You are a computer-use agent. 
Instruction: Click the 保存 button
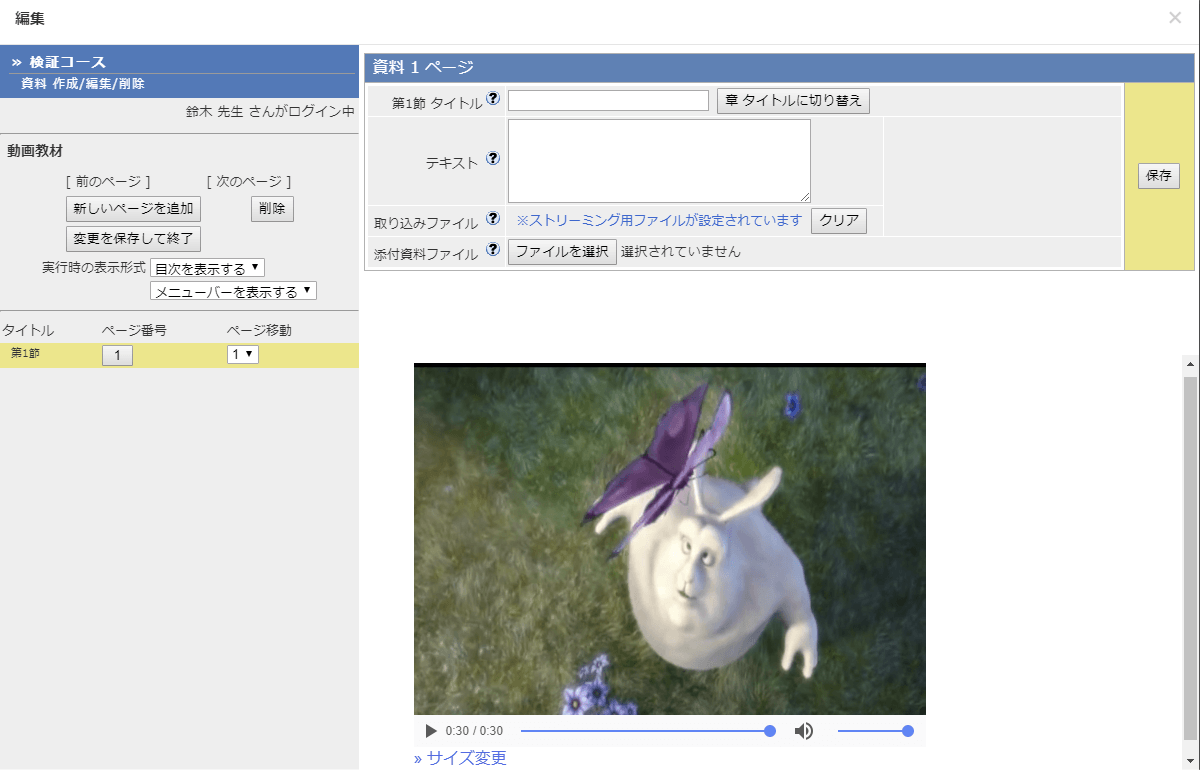[1159, 176]
